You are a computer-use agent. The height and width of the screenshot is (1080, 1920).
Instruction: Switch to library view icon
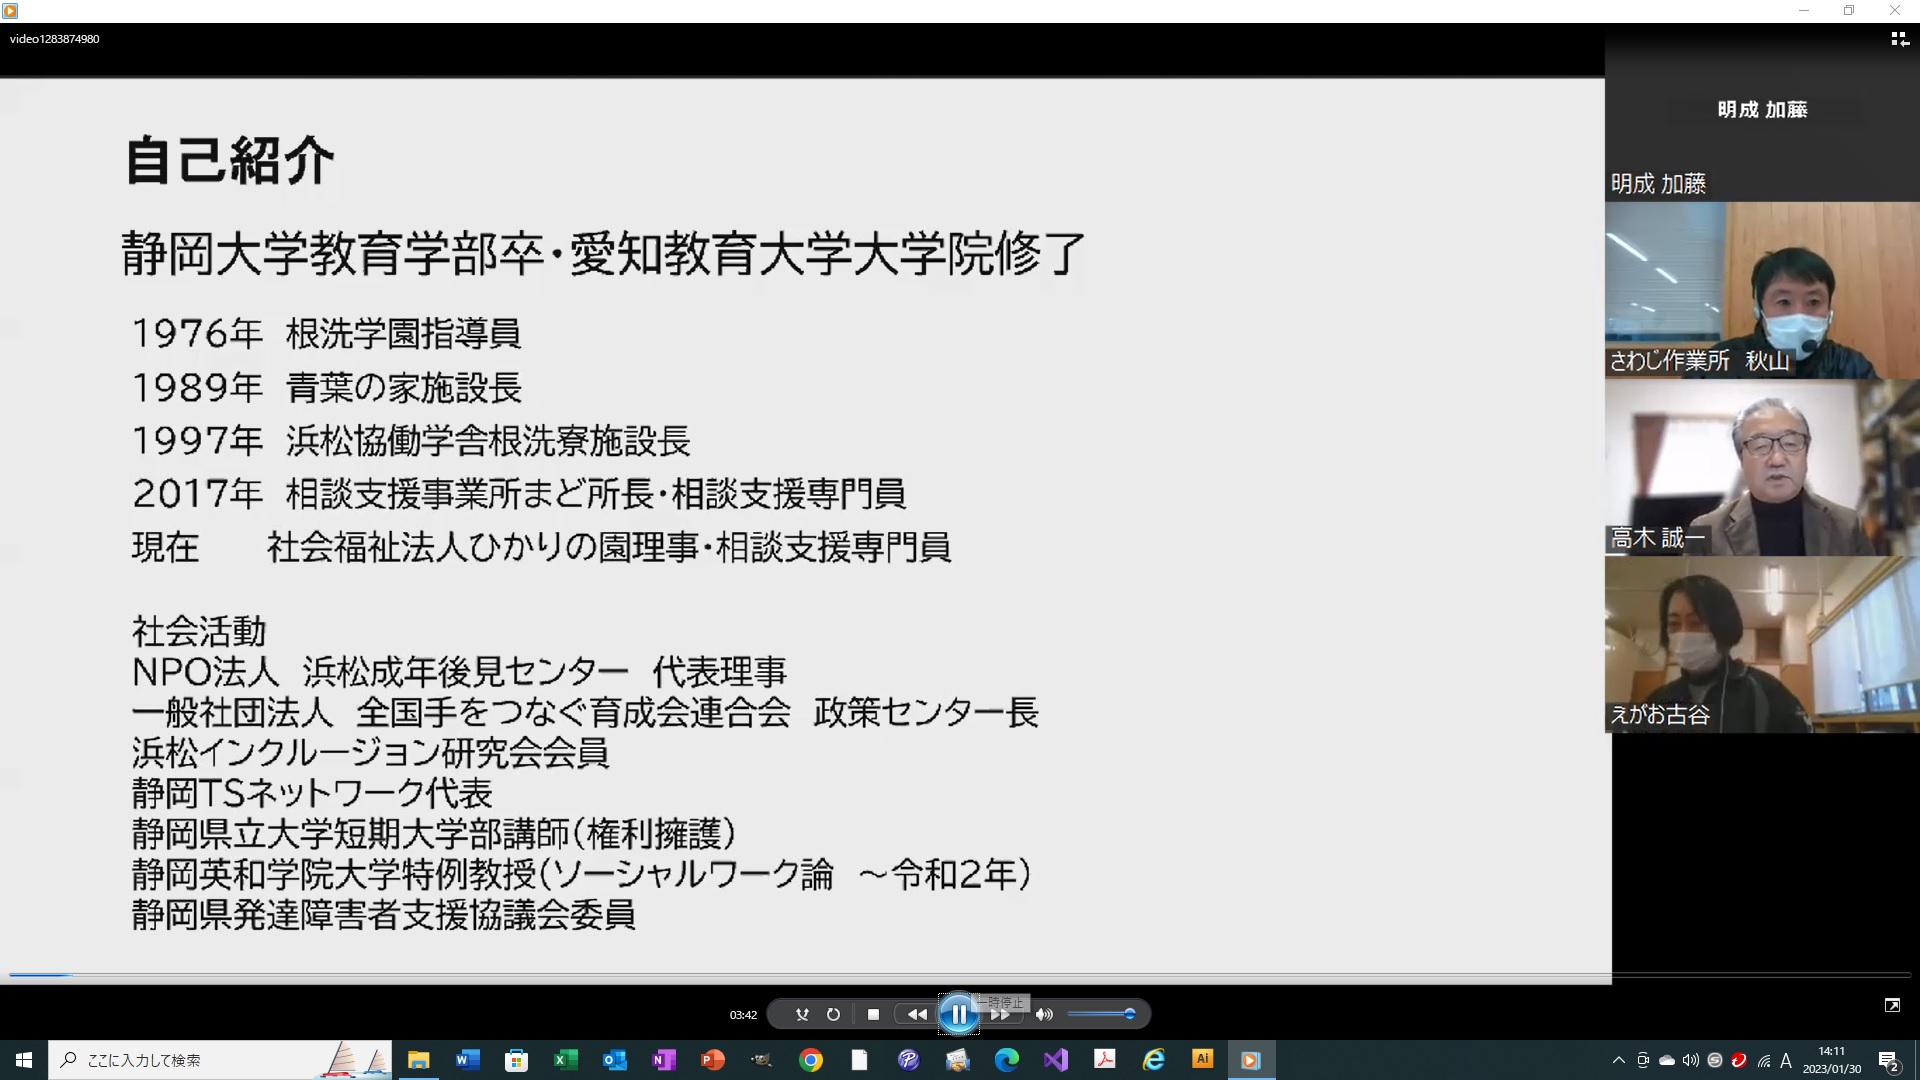coord(1899,39)
